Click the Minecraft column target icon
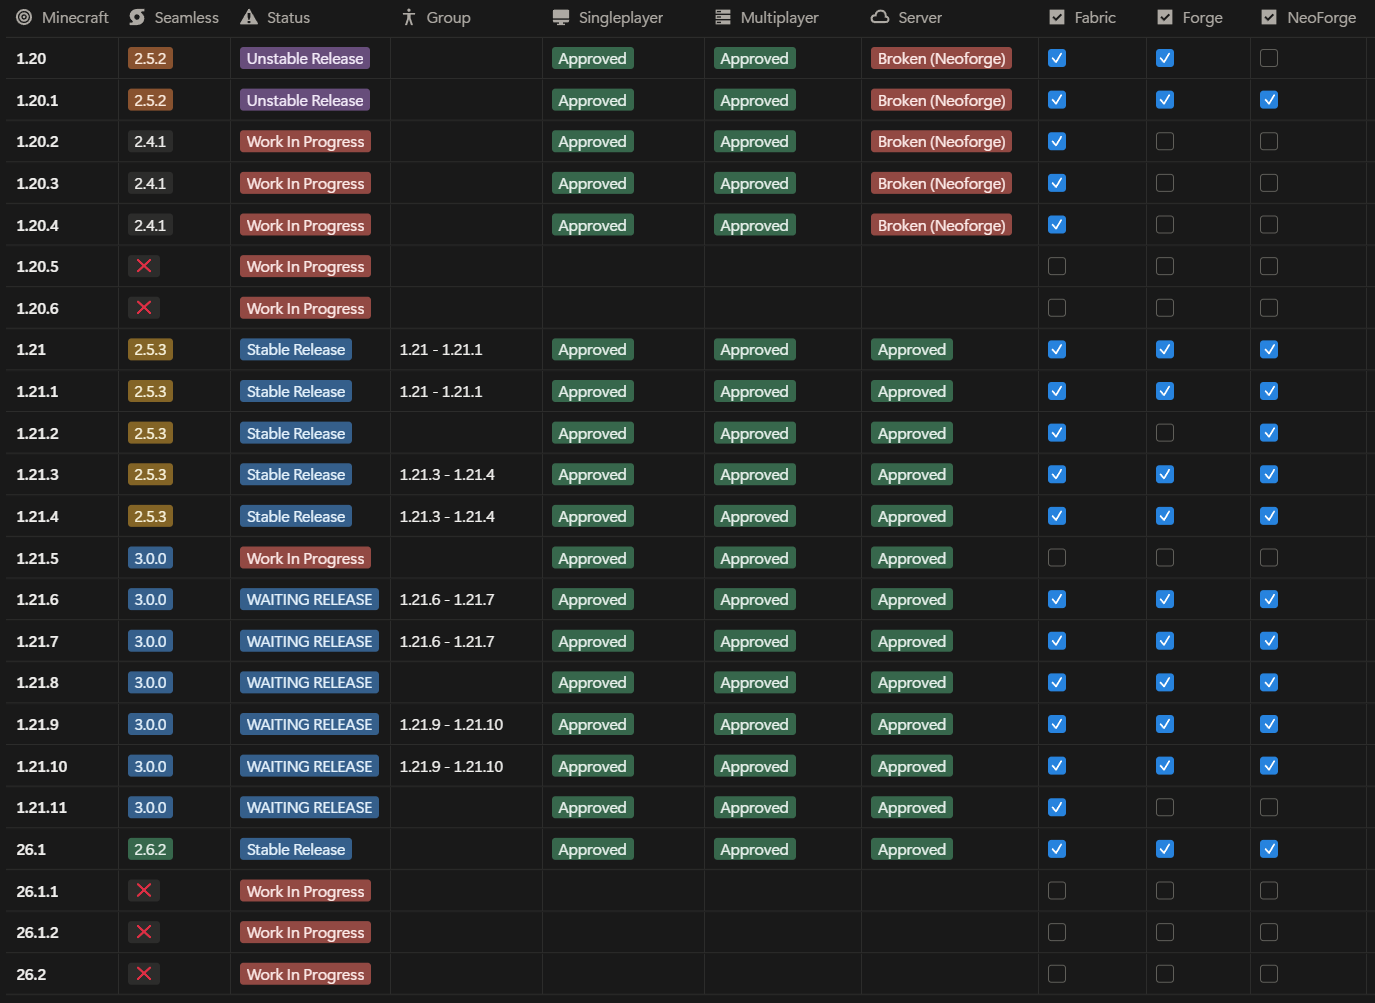Image resolution: width=1375 pixels, height=1003 pixels. click(24, 17)
